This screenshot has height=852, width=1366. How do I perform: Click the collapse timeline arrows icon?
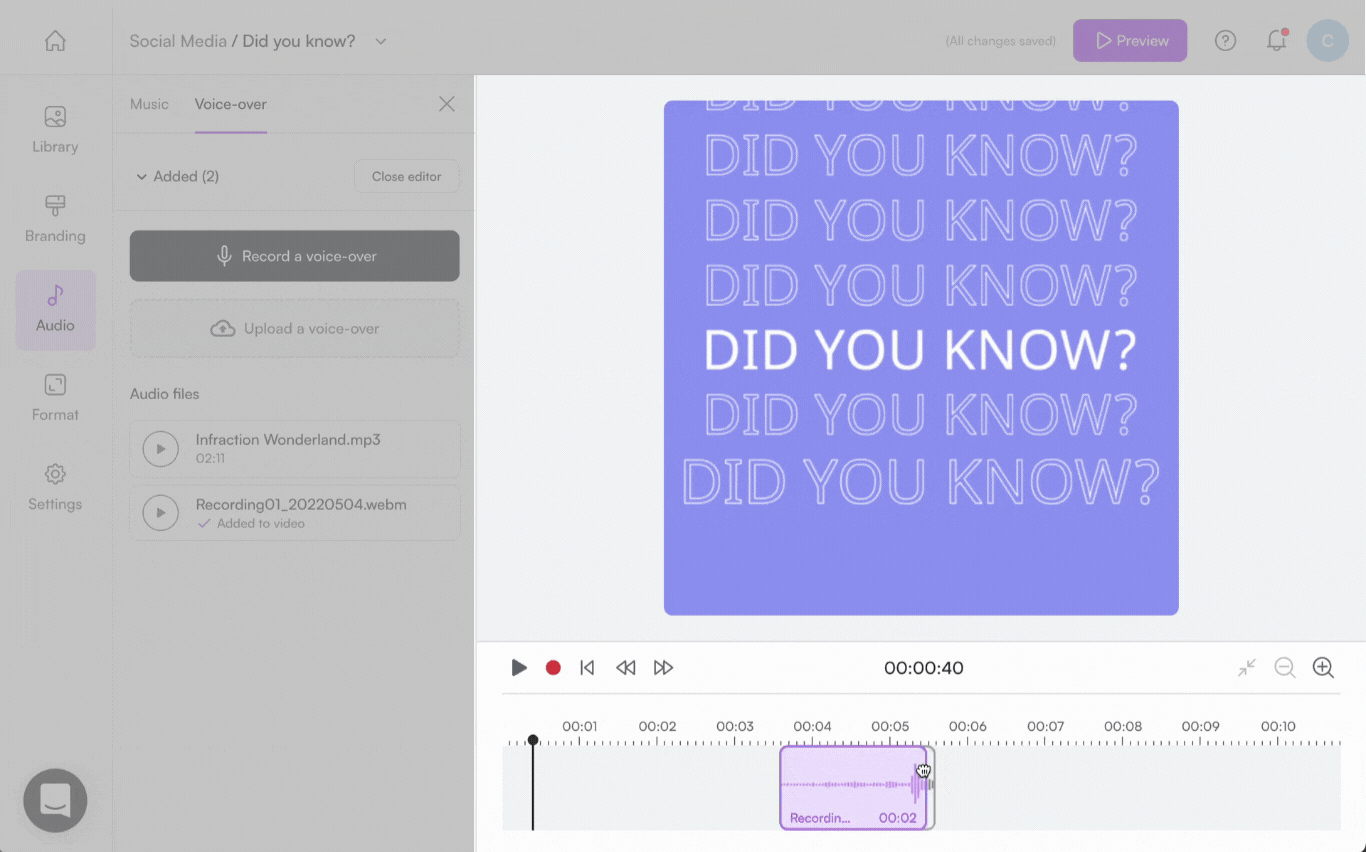pos(1246,667)
